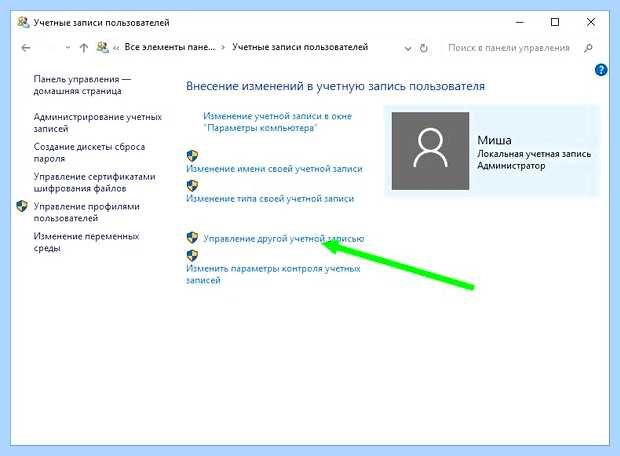Open 'Изменение переменных среды'
This screenshot has height=456, width=620.
86,242
